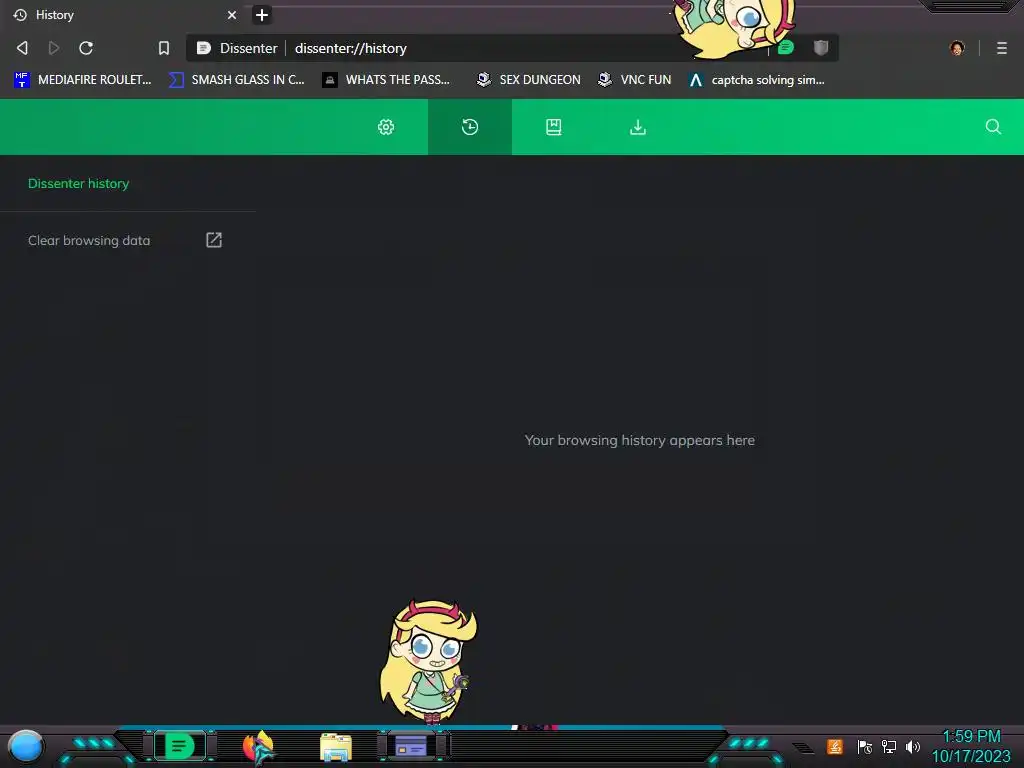Click Clear browsing data
Image resolution: width=1024 pixels, height=768 pixels.
click(89, 240)
